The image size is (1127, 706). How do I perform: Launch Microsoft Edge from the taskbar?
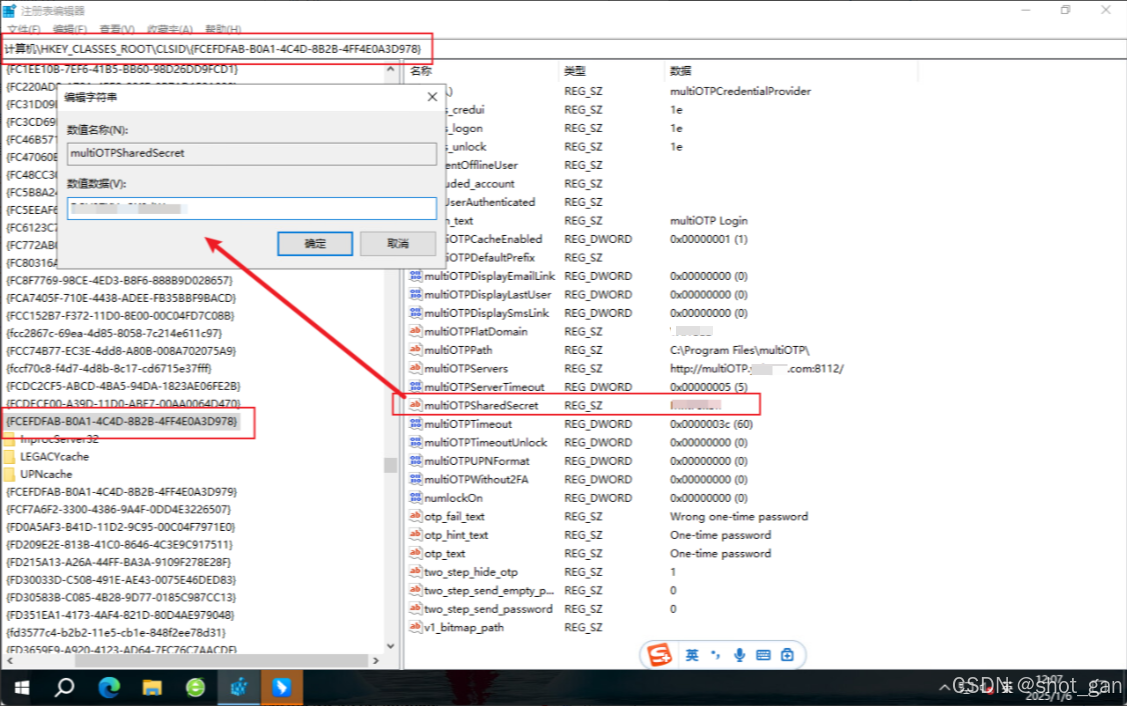(109, 688)
